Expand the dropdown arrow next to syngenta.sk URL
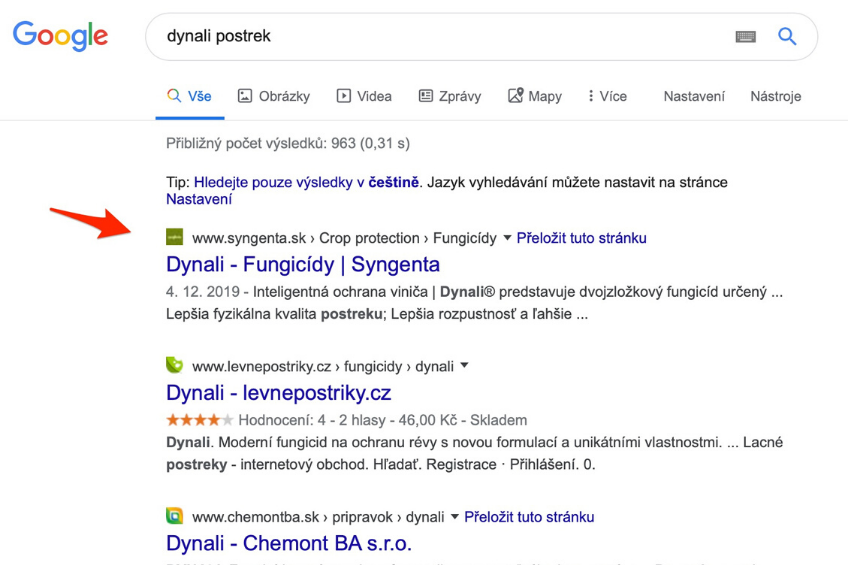The image size is (848, 565). pyautogui.click(x=507, y=238)
